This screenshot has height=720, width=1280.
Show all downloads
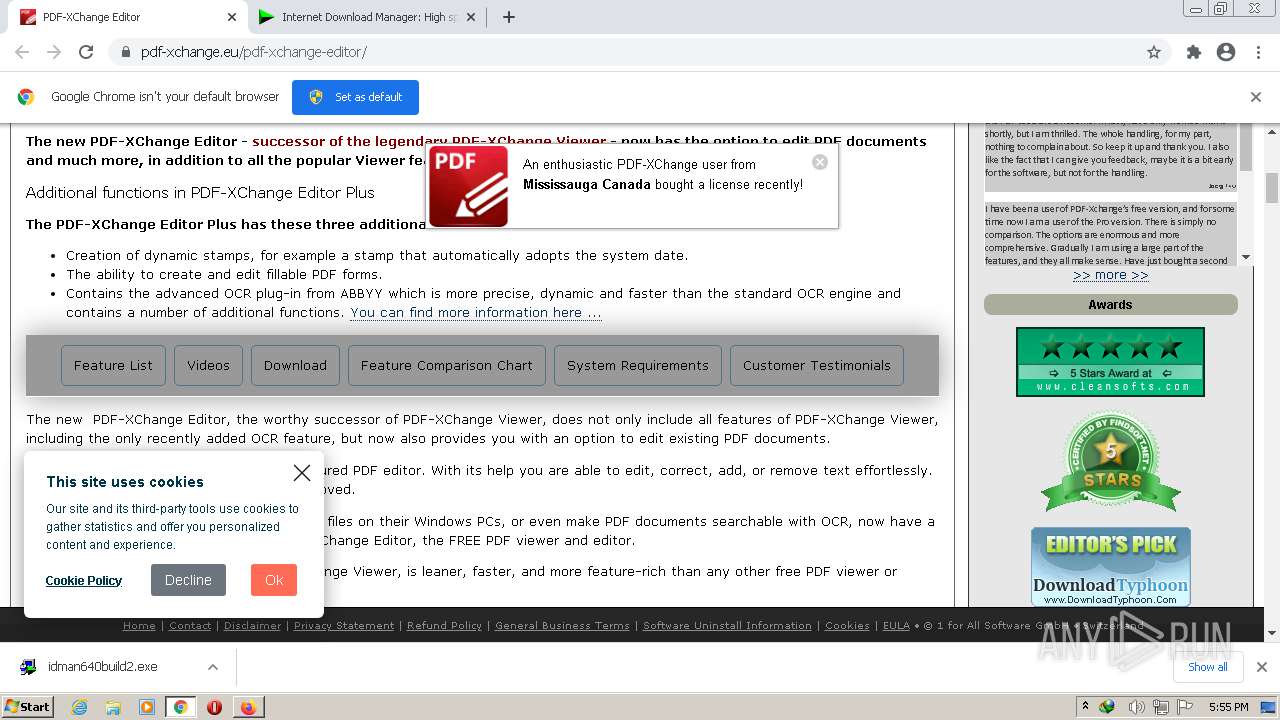click(x=1207, y=667)
